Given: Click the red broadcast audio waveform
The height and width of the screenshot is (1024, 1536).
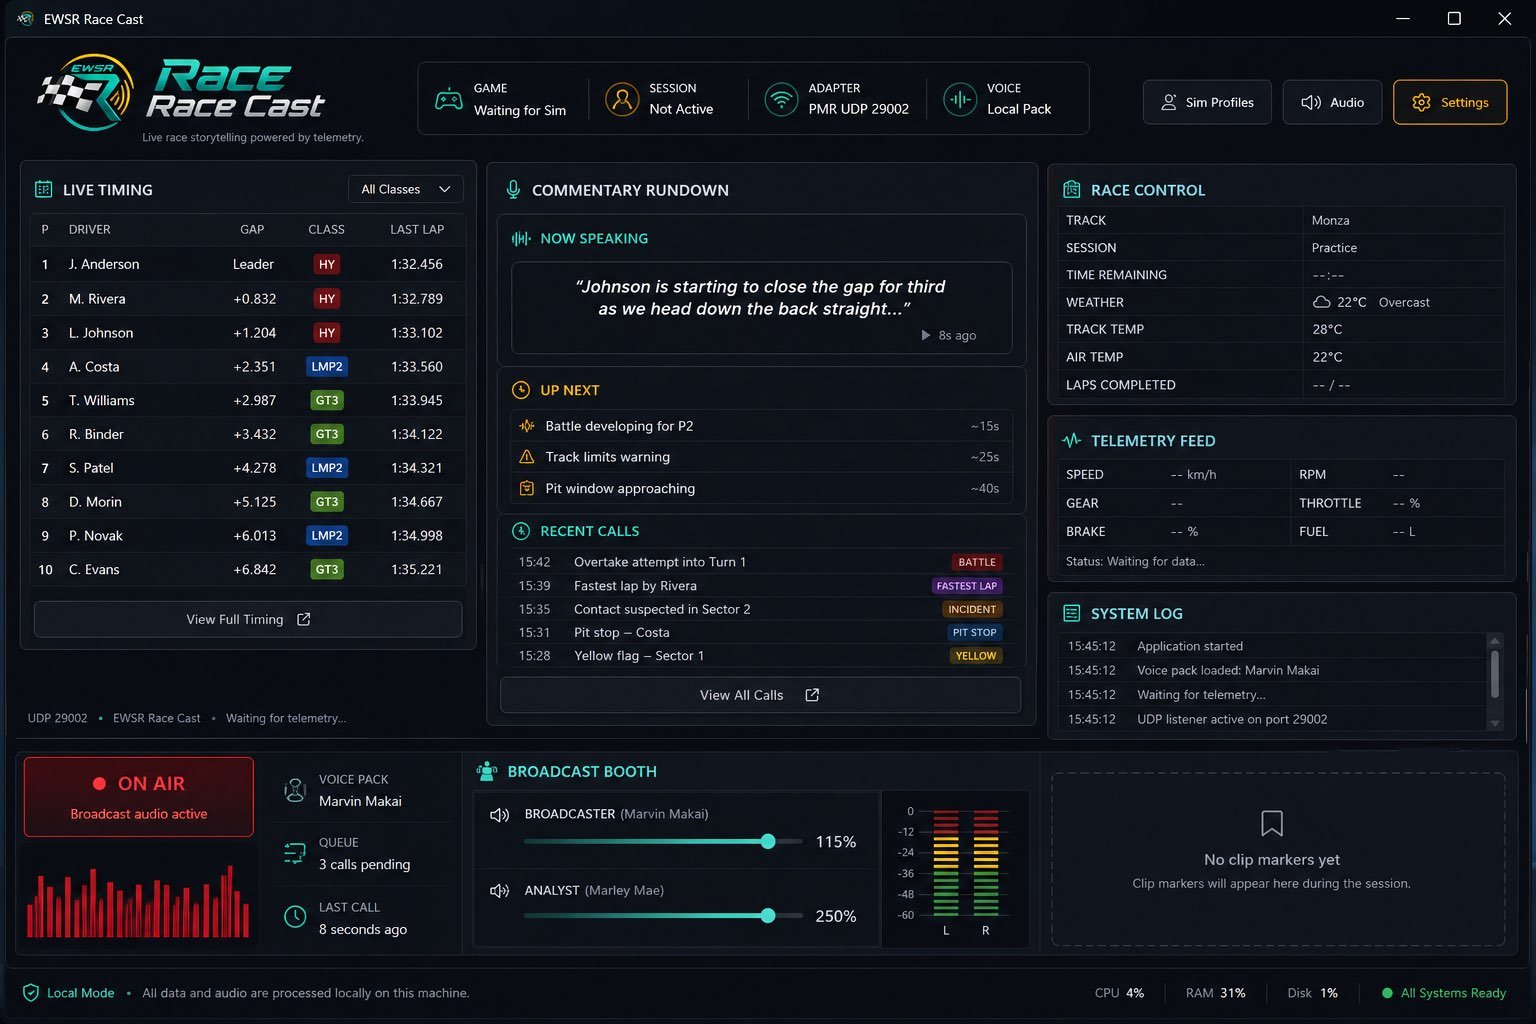Looking at the screenshot, I should click(x=138, y=901).
